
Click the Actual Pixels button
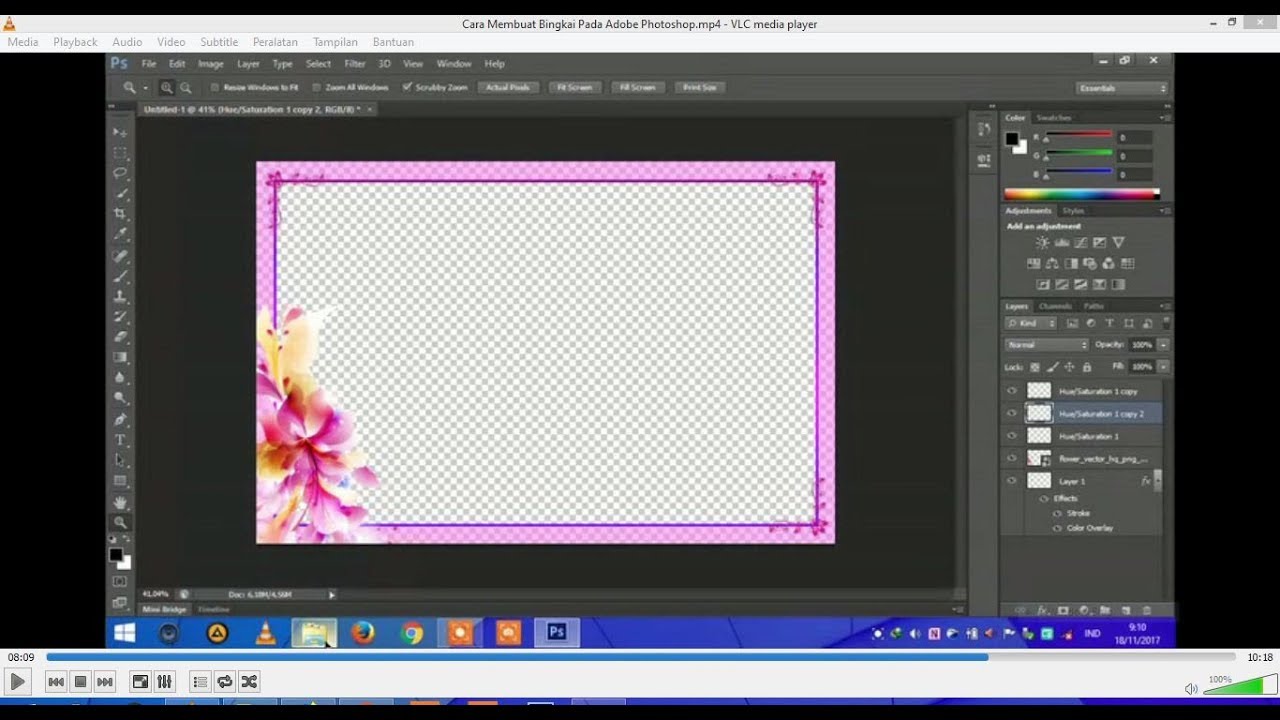click(x=507, y=88)
